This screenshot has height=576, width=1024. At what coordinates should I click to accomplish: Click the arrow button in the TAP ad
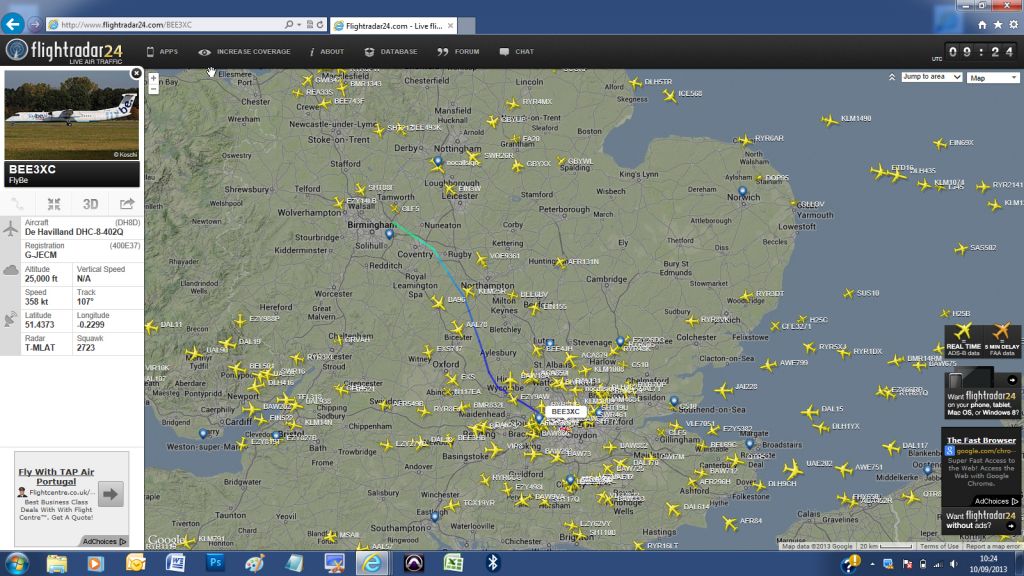(x=110, y=494)
